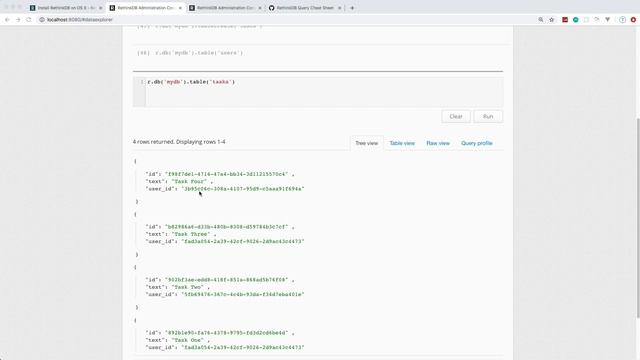Click the text value "Task One"
The image size is (640, 360).
[188, 340]
